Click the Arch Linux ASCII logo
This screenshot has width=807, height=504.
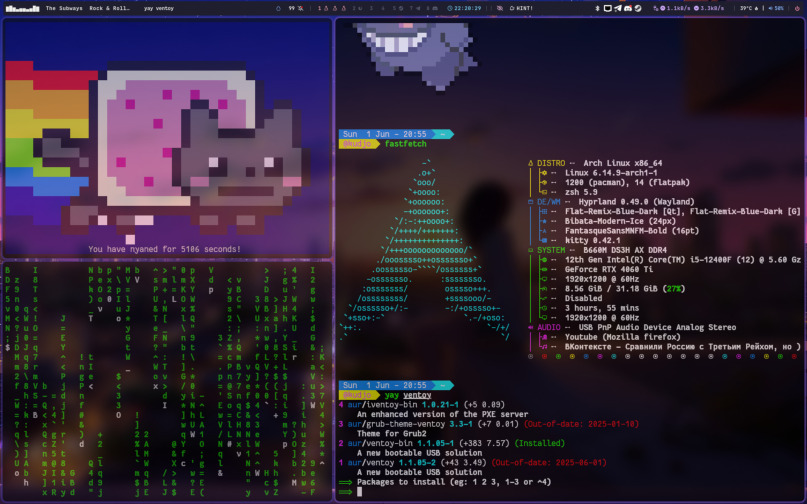425,250
